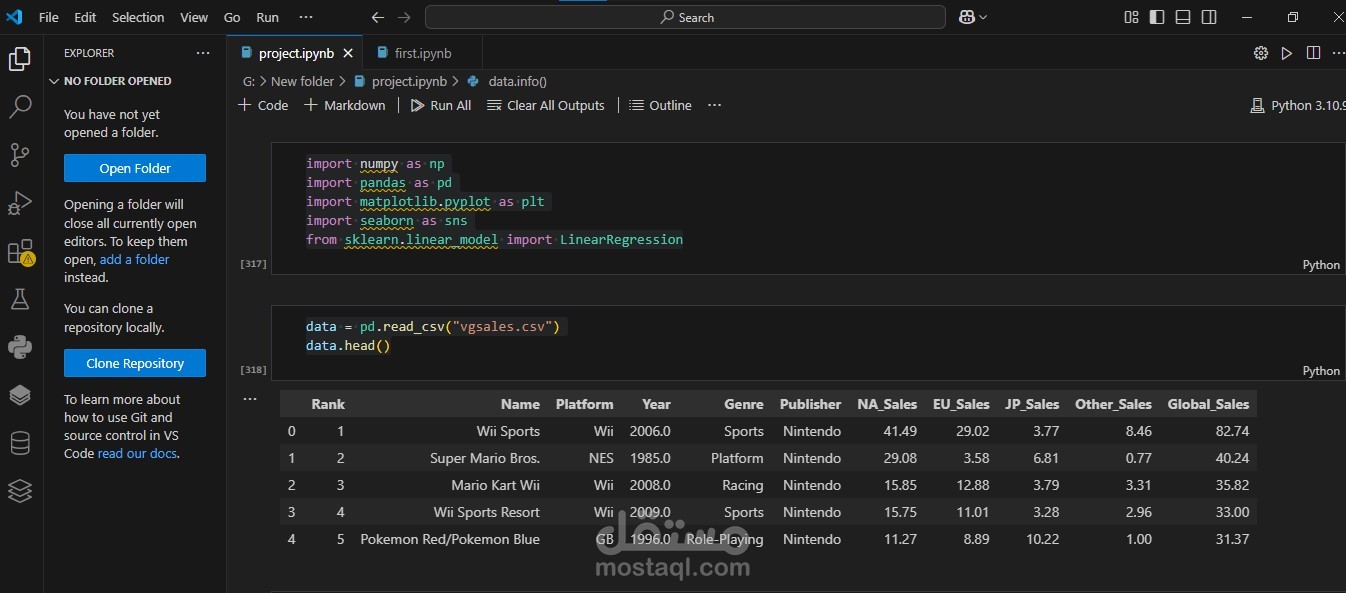This screenshot has width=1346, height=593.
Task: Click the Open Folder button
Action: [135, 168]
